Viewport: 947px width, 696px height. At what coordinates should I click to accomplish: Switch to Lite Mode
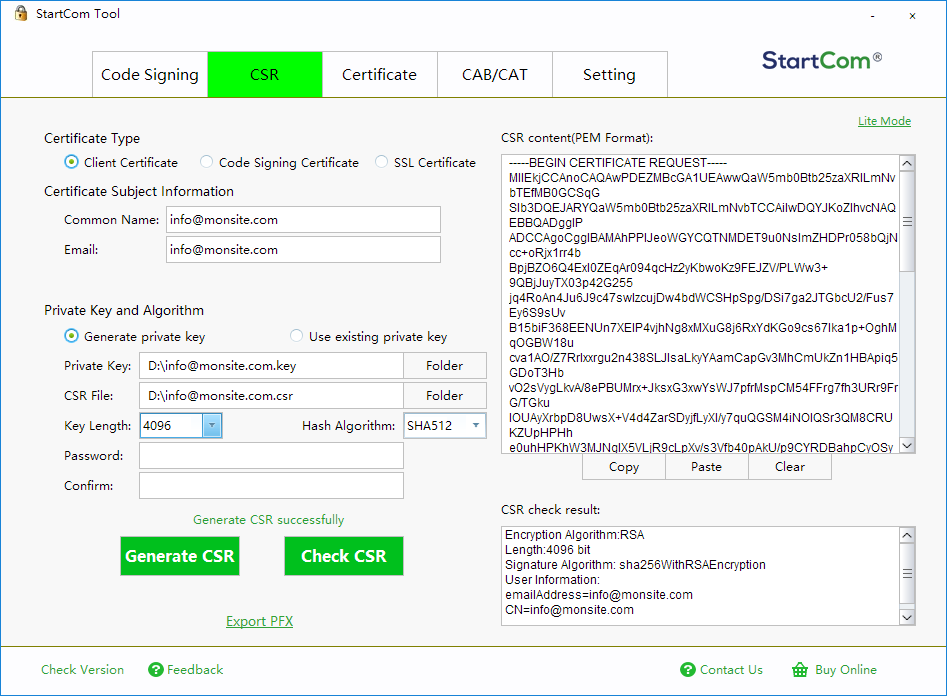click(x=884, y=121)
